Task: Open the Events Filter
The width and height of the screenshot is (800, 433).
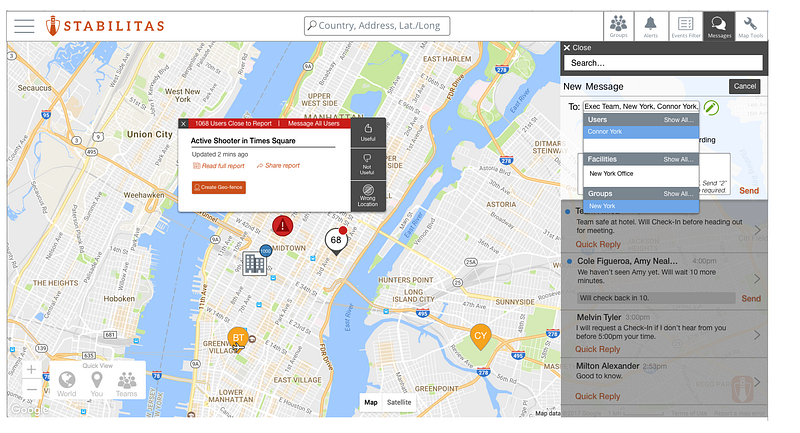Action: (x=685, y=26)
